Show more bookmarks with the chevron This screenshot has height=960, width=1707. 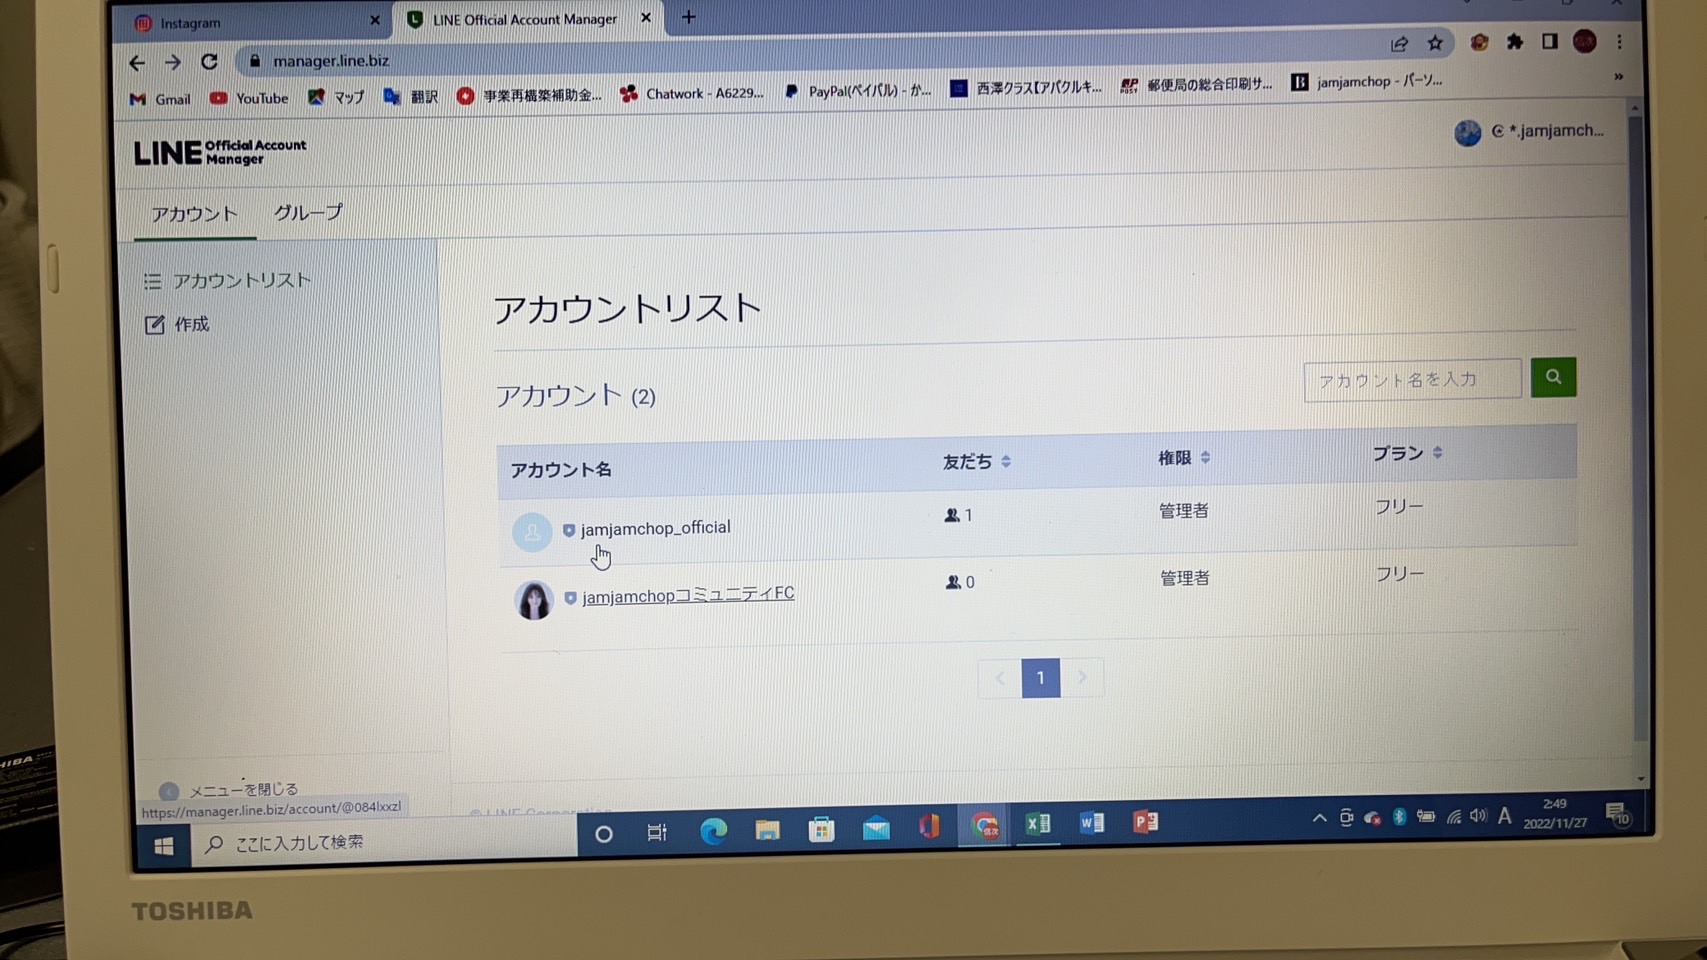coord(1618,77)
